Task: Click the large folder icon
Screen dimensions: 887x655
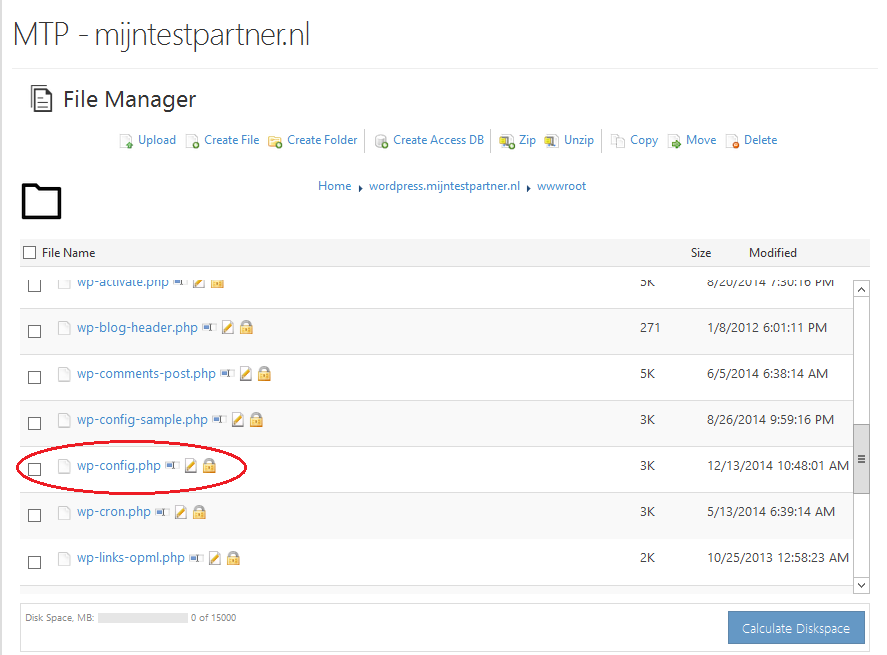Action: coord(41,201)
